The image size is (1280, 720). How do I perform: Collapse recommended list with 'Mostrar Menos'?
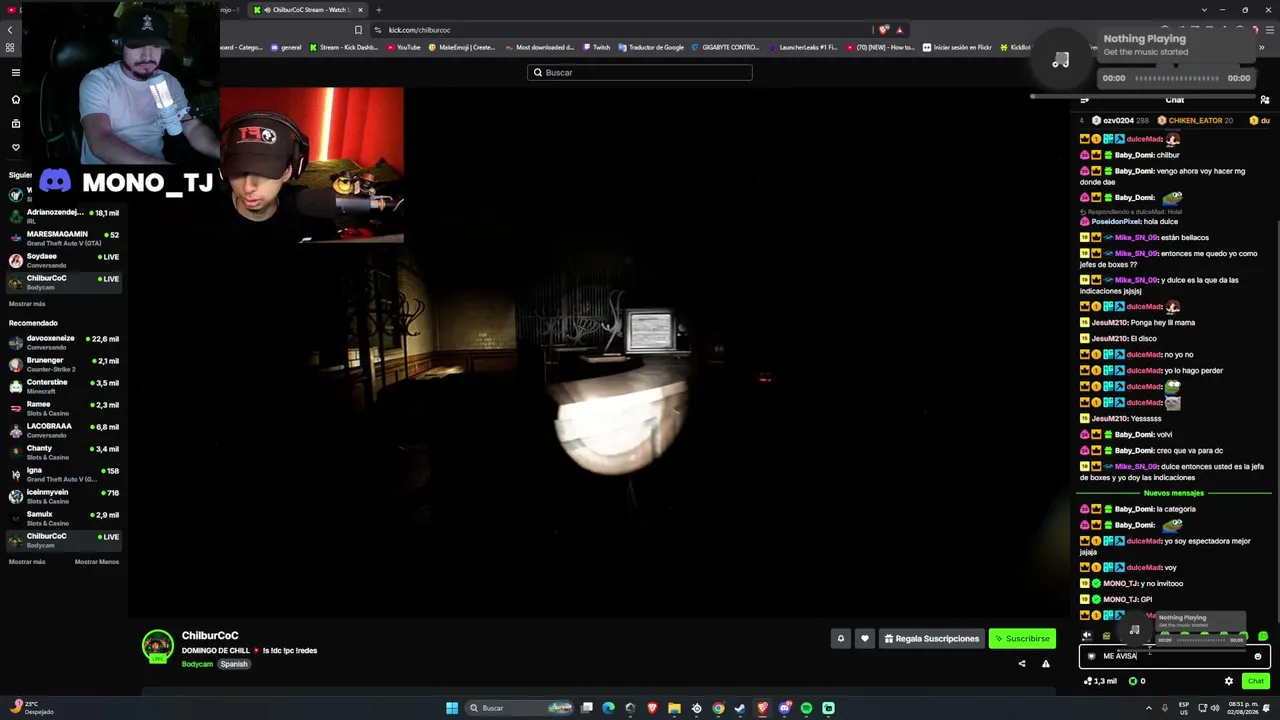[x=97, y=562]
